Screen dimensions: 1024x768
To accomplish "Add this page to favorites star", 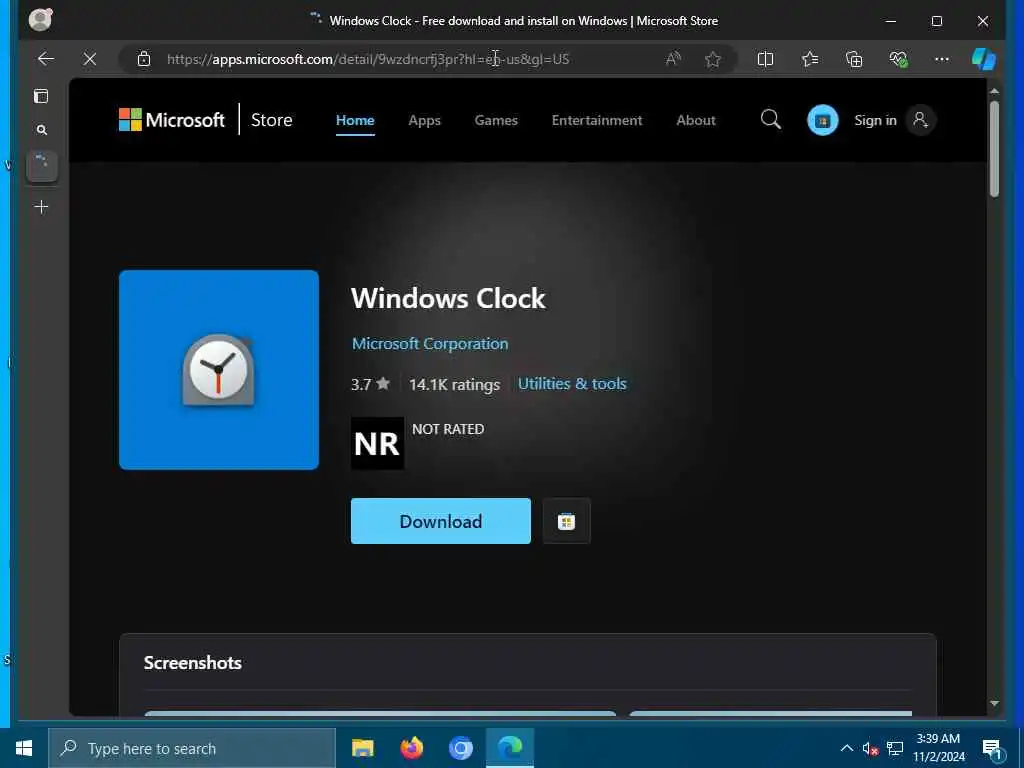I will [x=712, y=59].
